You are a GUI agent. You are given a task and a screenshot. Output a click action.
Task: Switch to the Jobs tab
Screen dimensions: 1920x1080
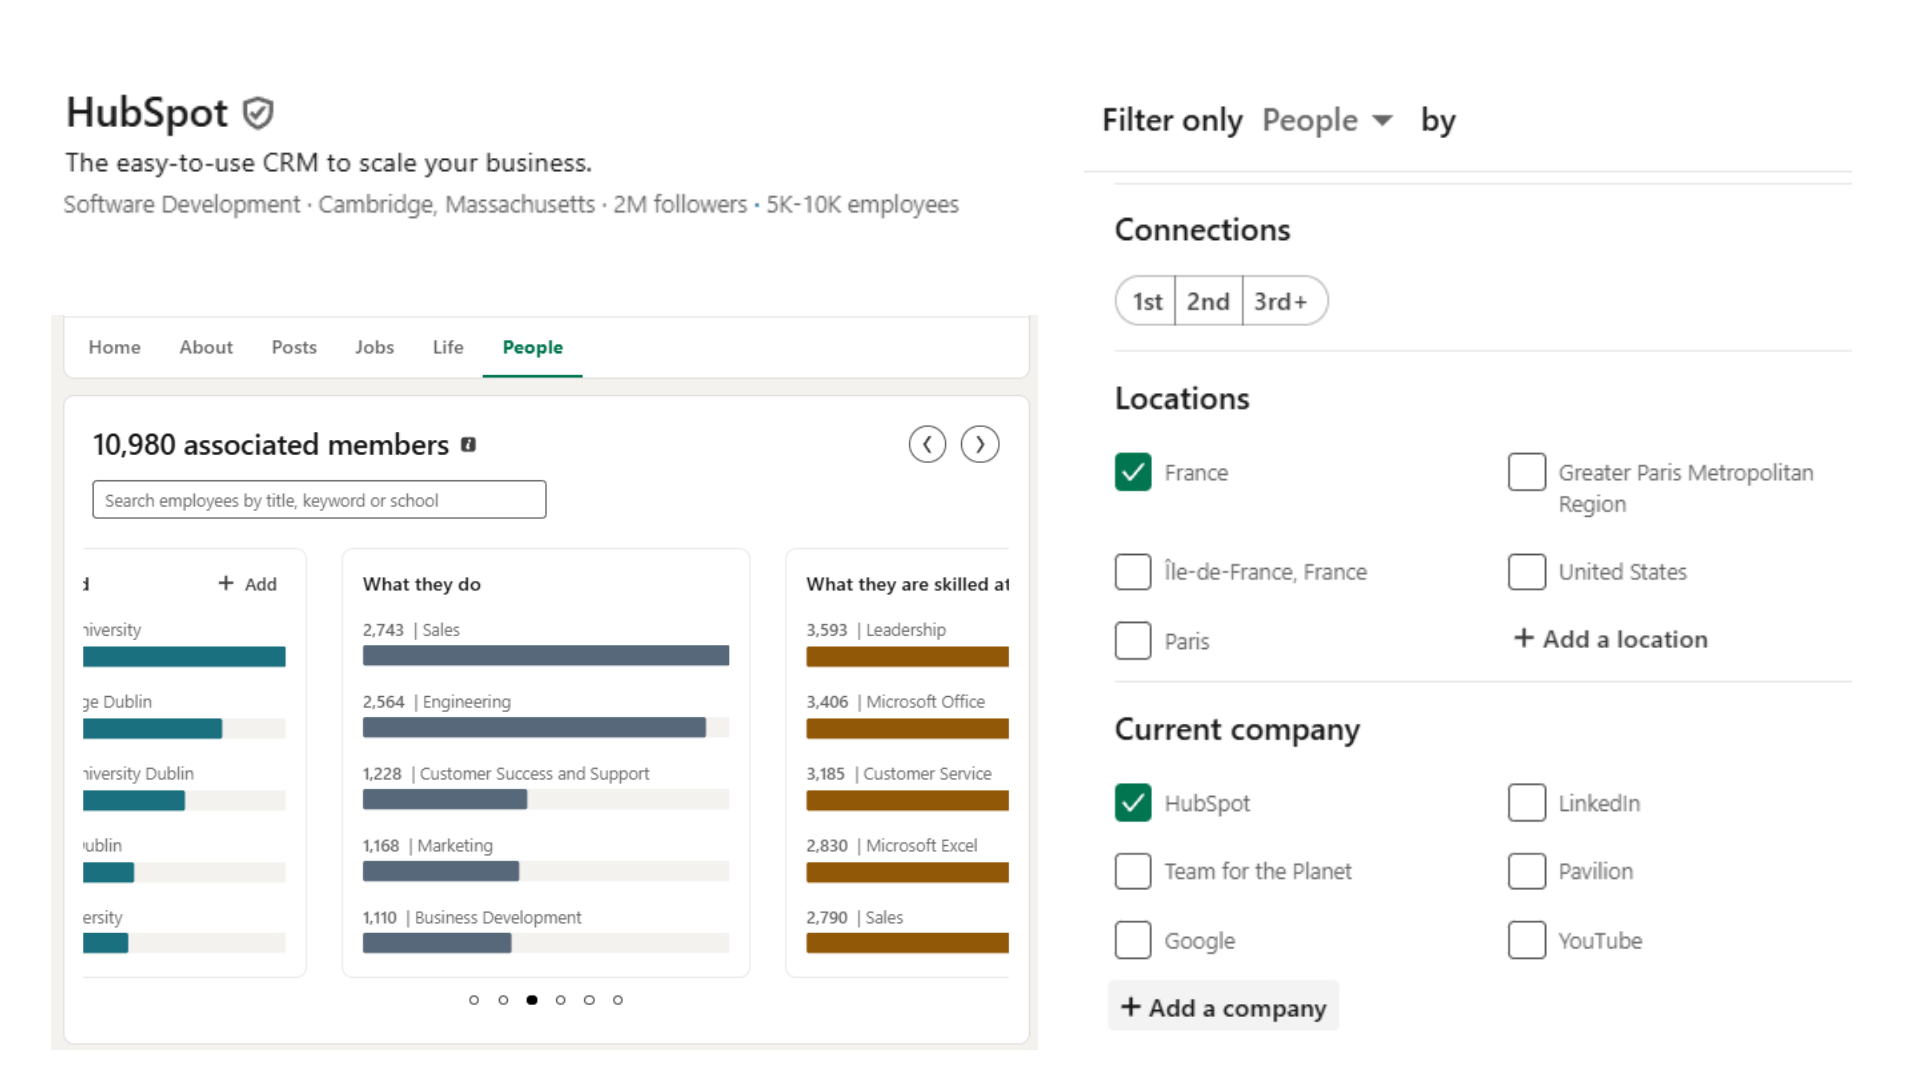(x=374, y=347)
